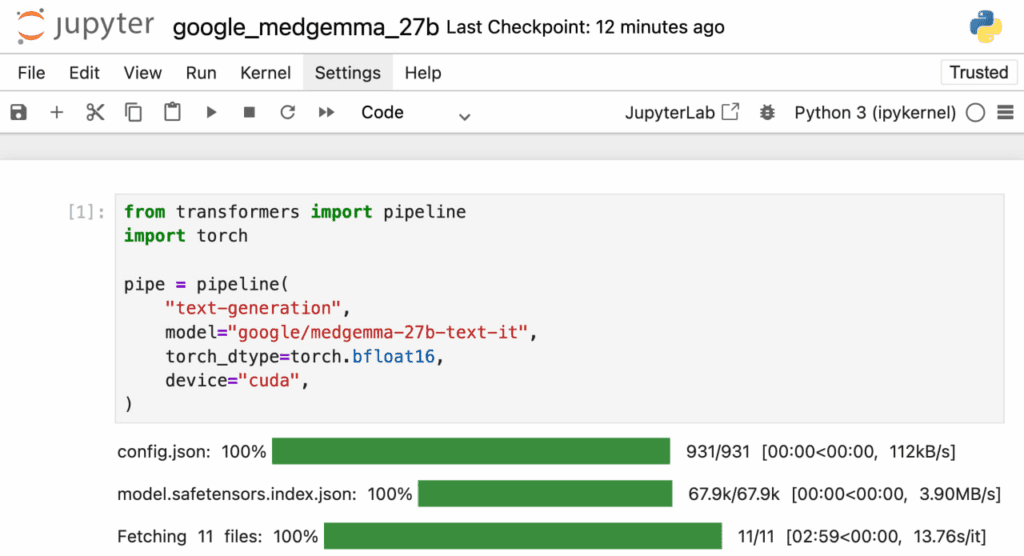Insert a new cell with plus icon
Viewport: 1024px width, 556px height.
coord(57,113)
